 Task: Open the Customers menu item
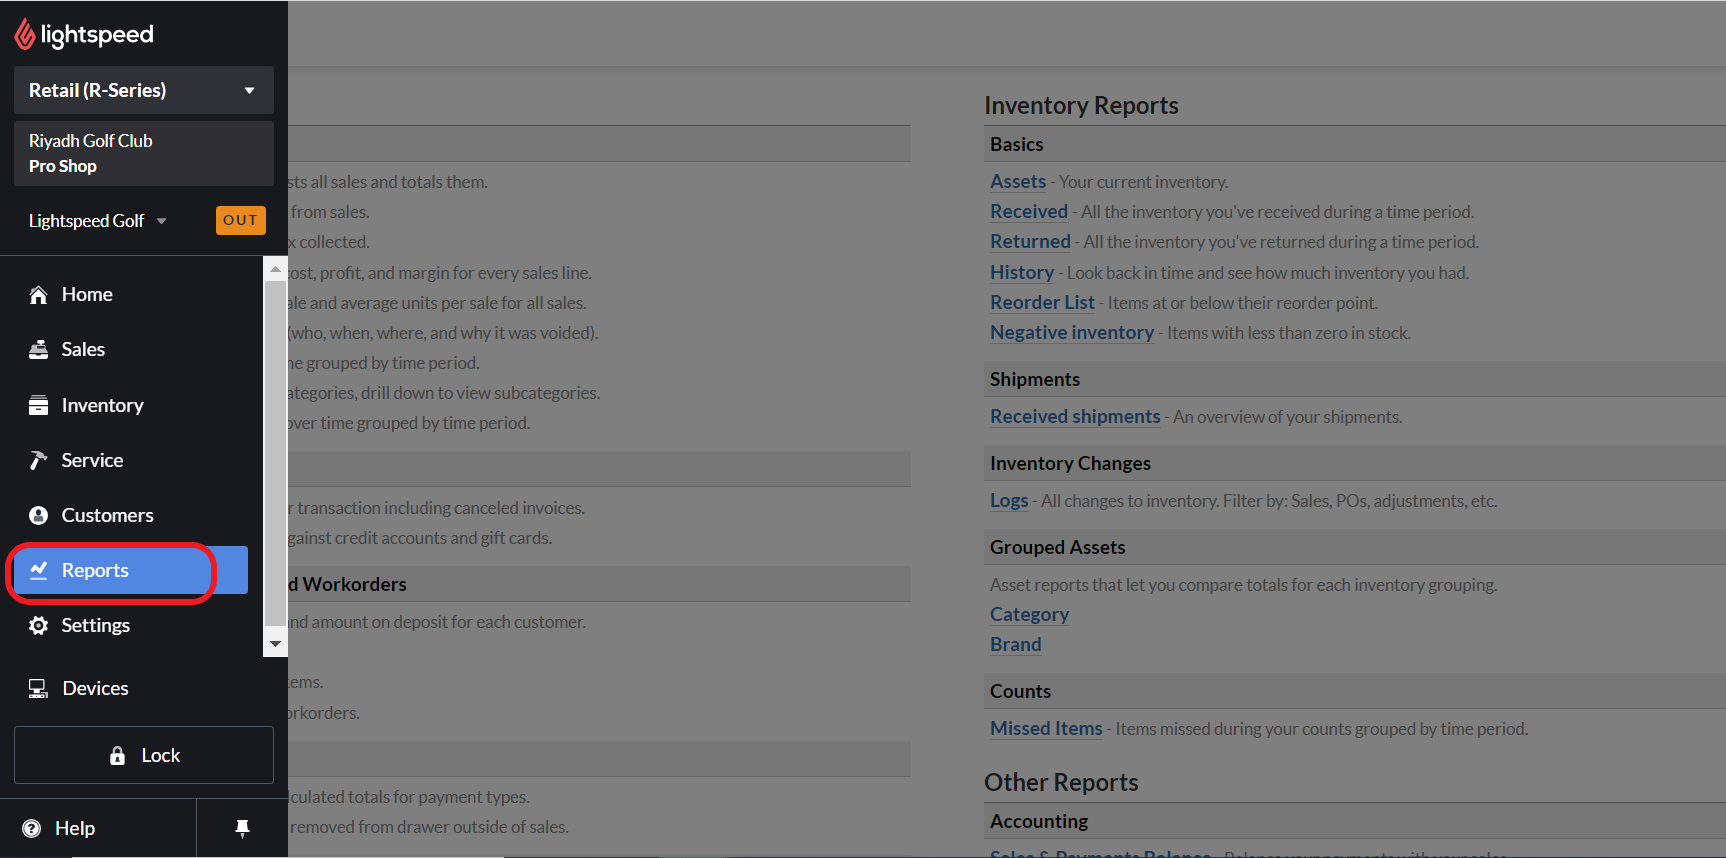(131, 515)
